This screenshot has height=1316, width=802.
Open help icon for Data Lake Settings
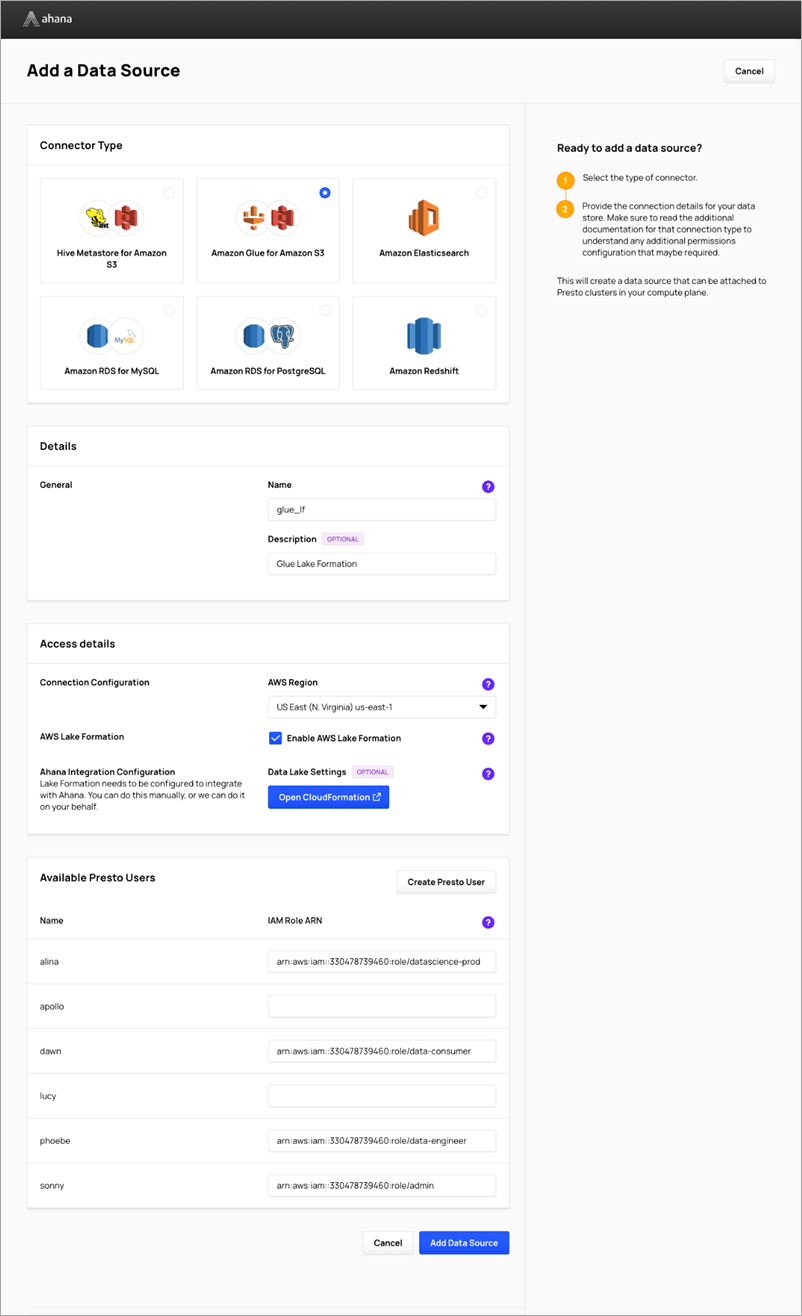(488, 774)
